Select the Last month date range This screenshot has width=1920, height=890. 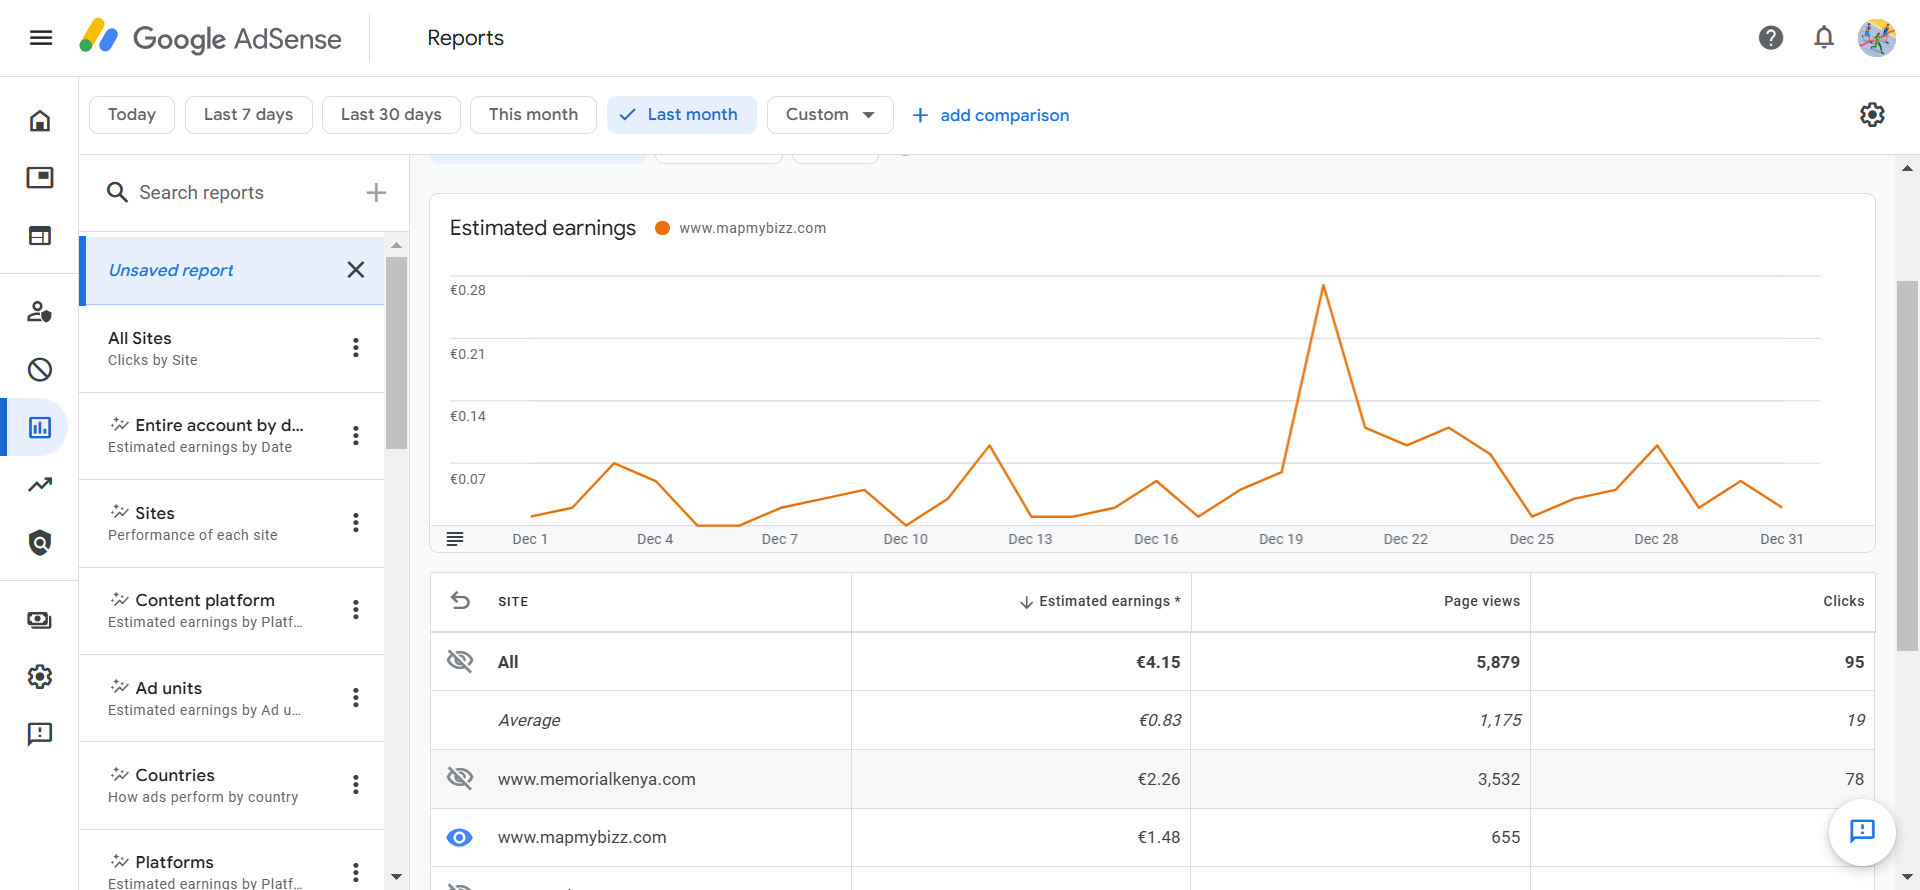click(681, 115)
